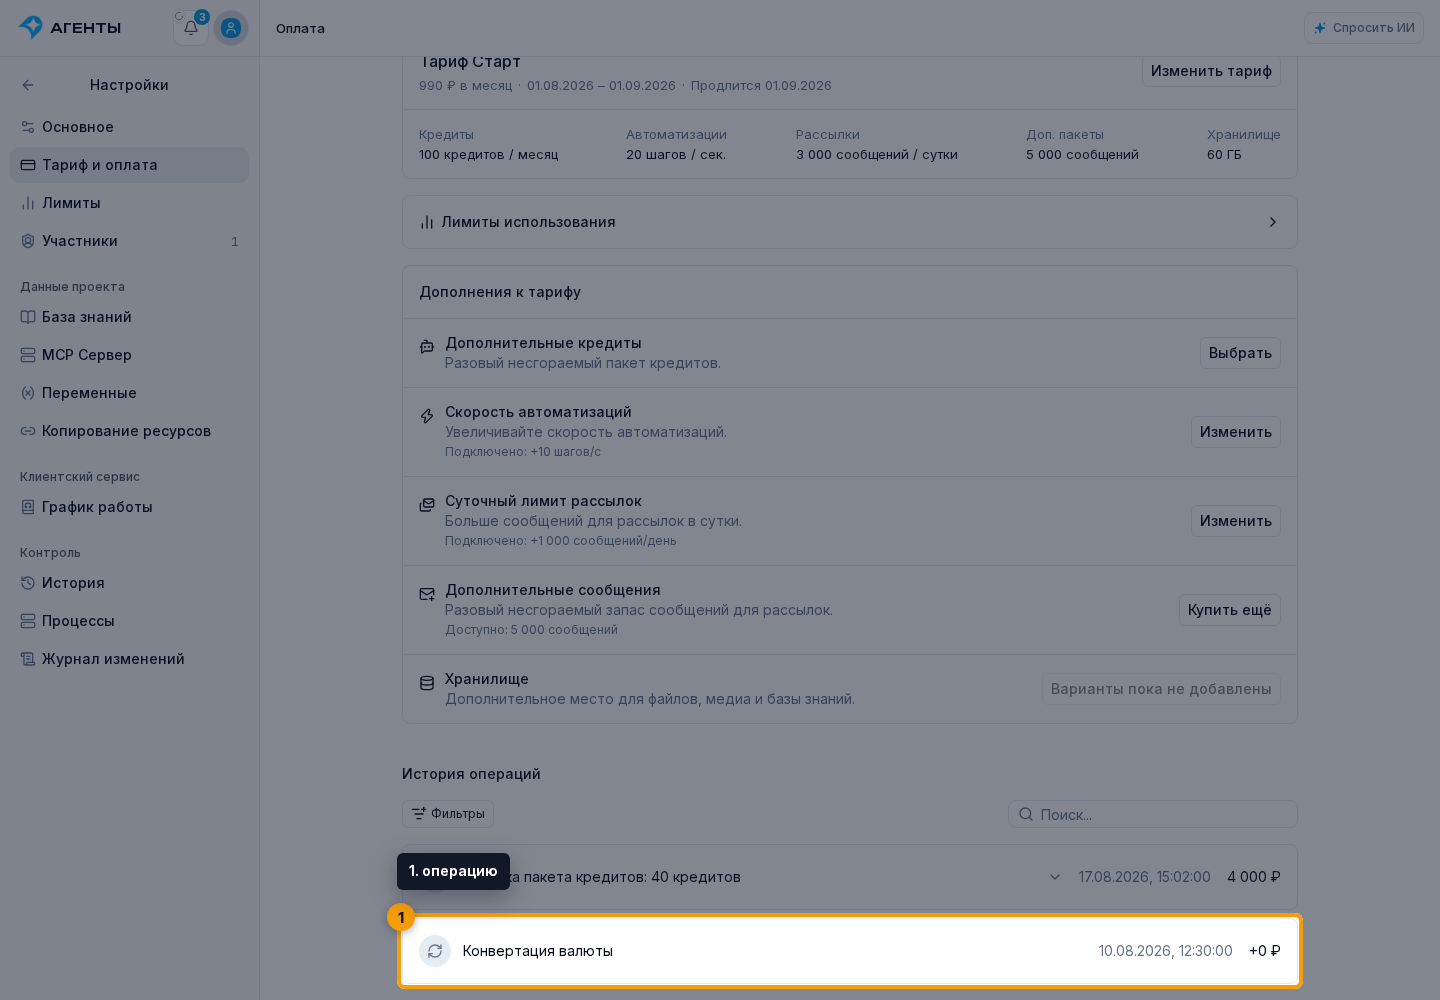Image resolution: width=1440 pixels, height=1000 pixels.
Task: Open the Журнал изменений page
Action: tap(130, 659)
